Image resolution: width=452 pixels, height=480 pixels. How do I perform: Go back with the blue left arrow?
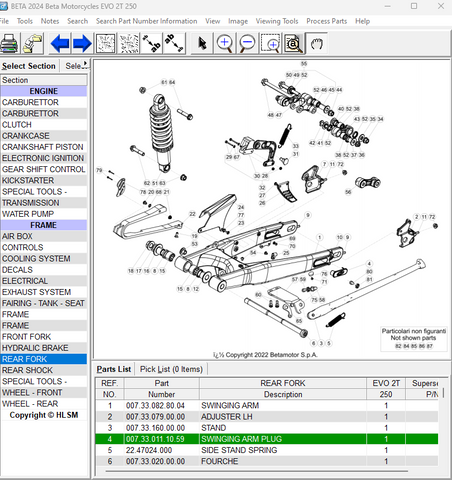click(x=60, y=43)
